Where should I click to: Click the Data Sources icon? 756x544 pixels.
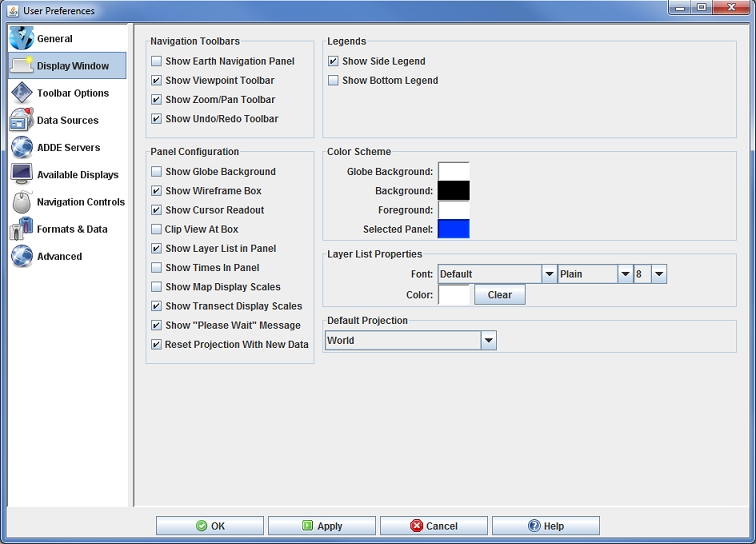click(22, 120)
